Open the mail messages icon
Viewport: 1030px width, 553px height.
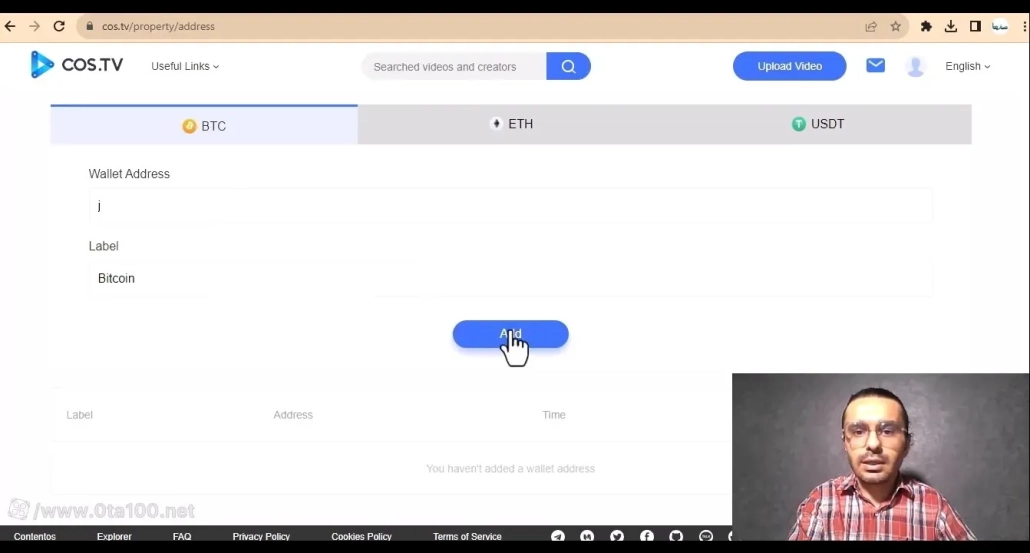point(875,66)
